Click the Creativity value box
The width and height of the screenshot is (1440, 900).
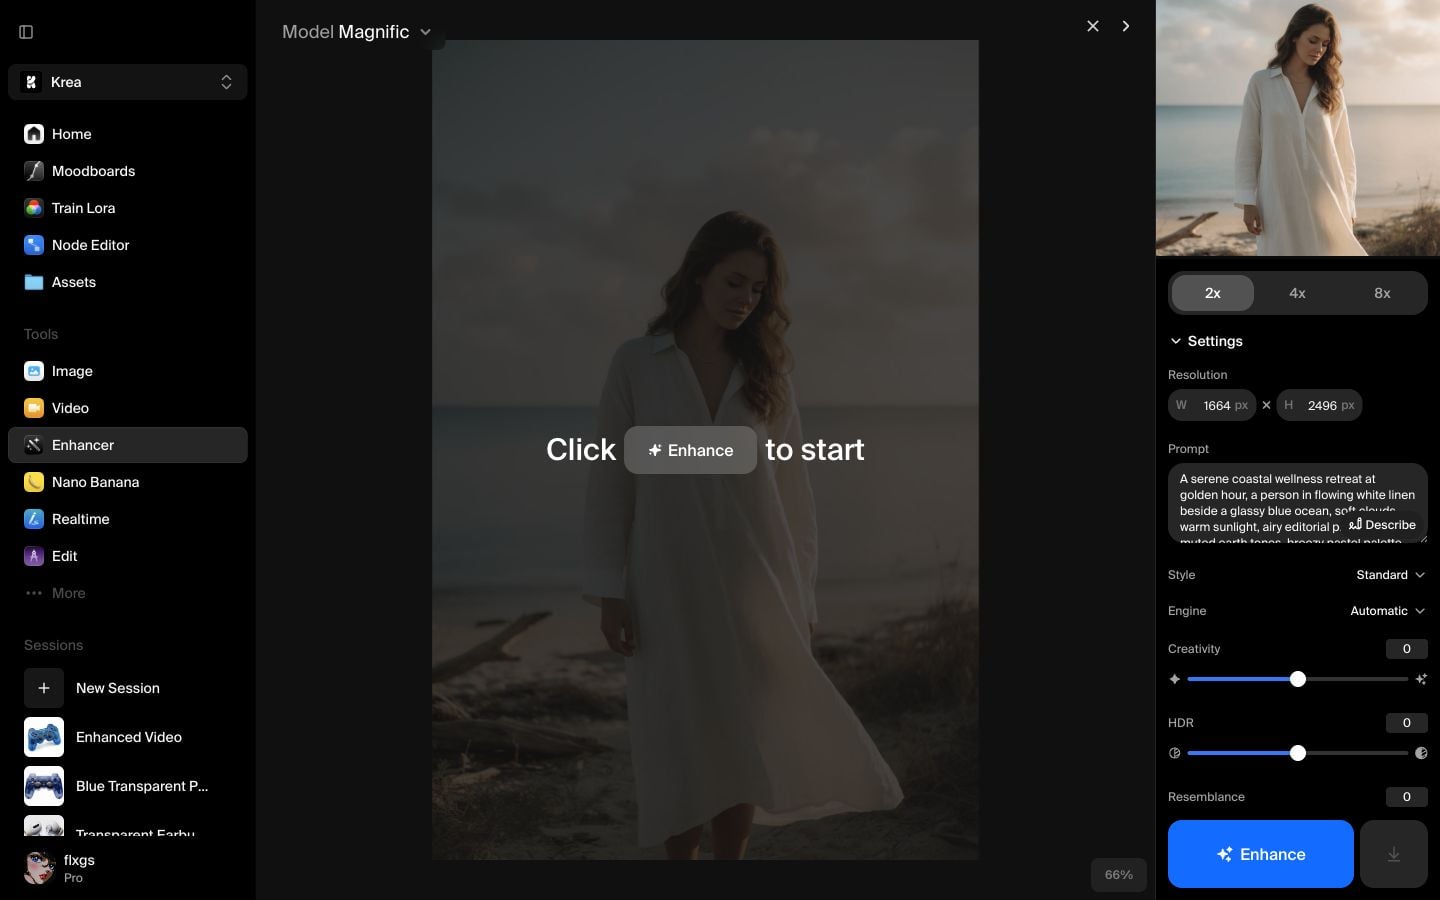[1407, 649]
